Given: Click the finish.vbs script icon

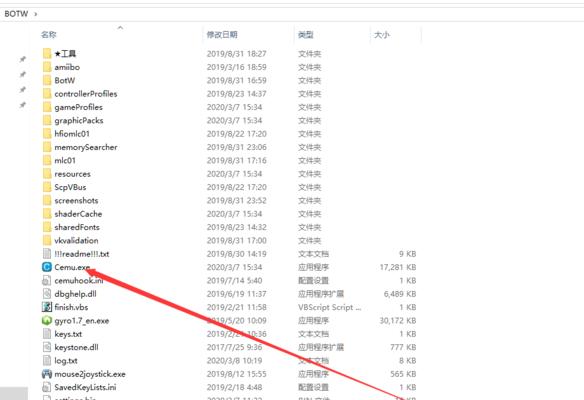Looking at the screenshot, I should (x=47, y=307).
